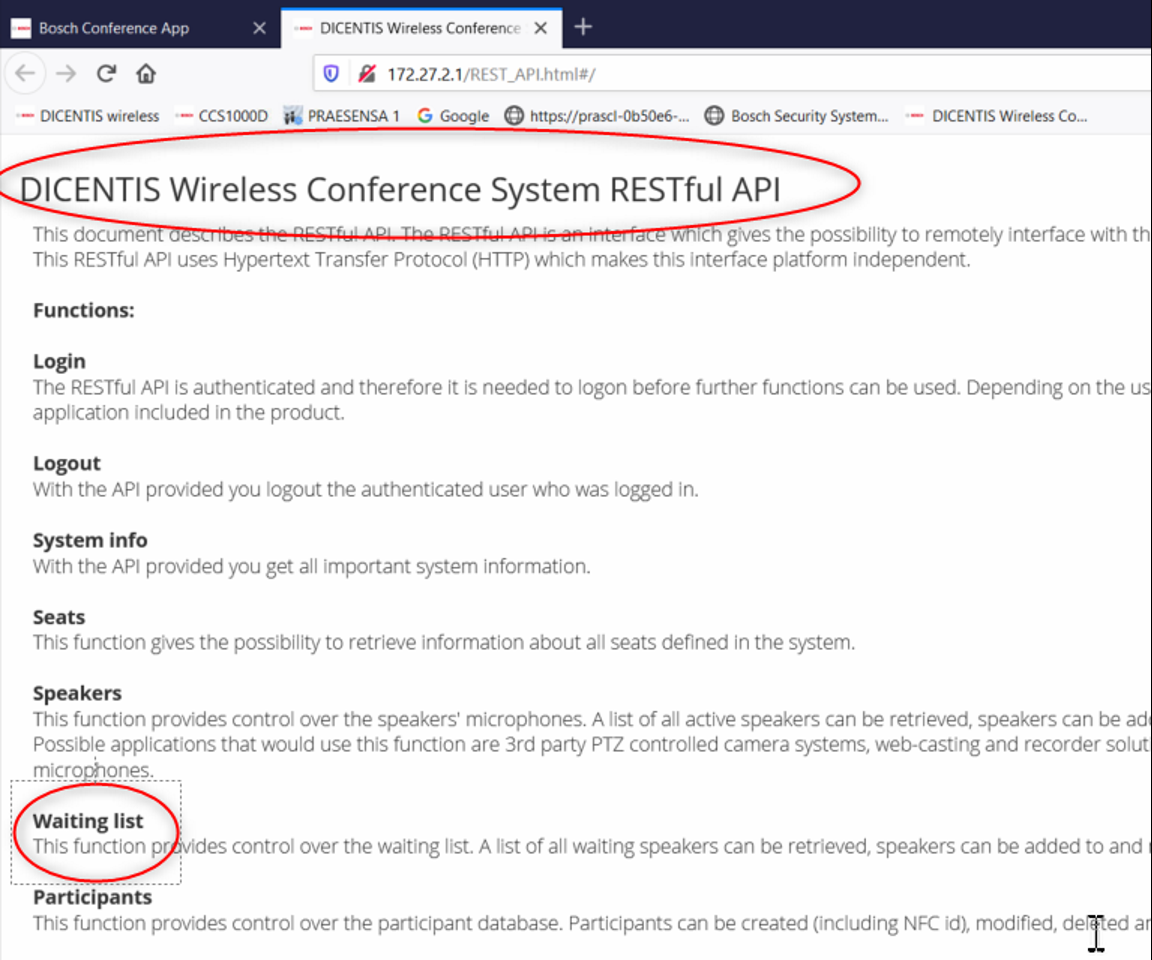Open the DICENTIS wireless bookmark
Viewport: 1152px width, 960px height.
(87, 116)
